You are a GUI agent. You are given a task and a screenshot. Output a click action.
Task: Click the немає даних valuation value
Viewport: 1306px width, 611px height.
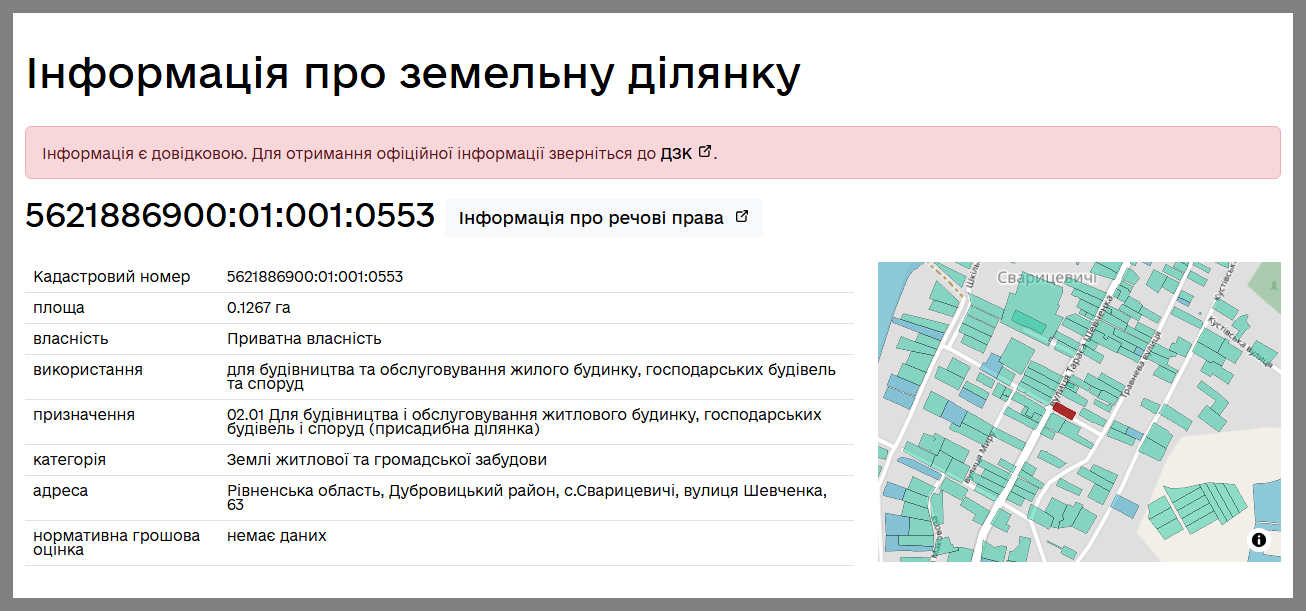277,536
